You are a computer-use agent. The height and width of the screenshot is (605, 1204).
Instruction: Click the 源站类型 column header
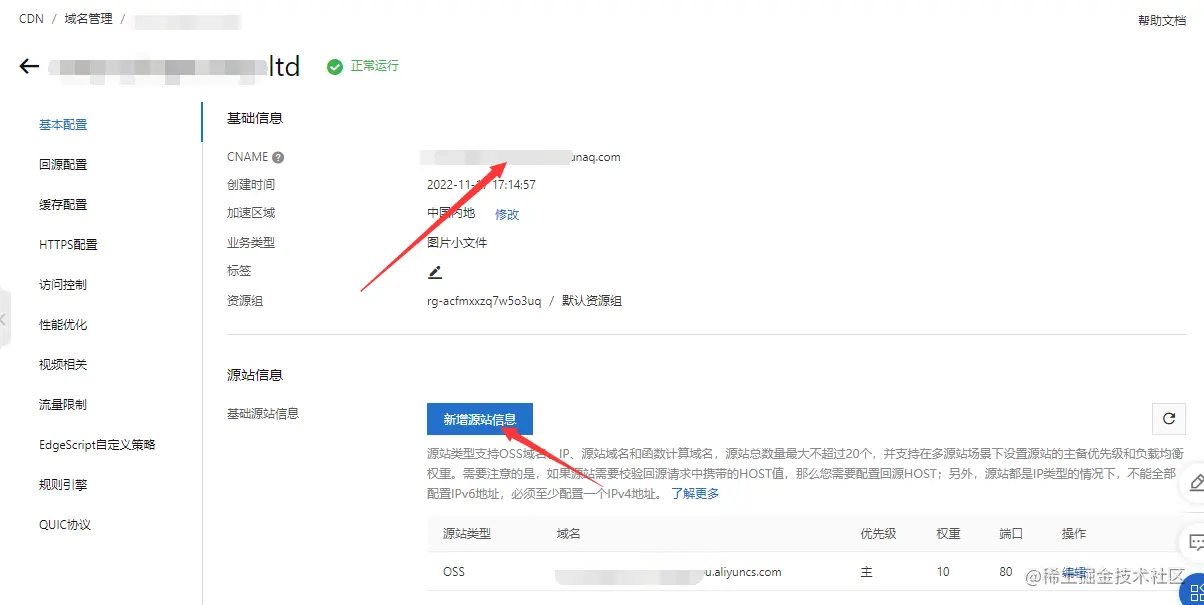pos(467,534)
